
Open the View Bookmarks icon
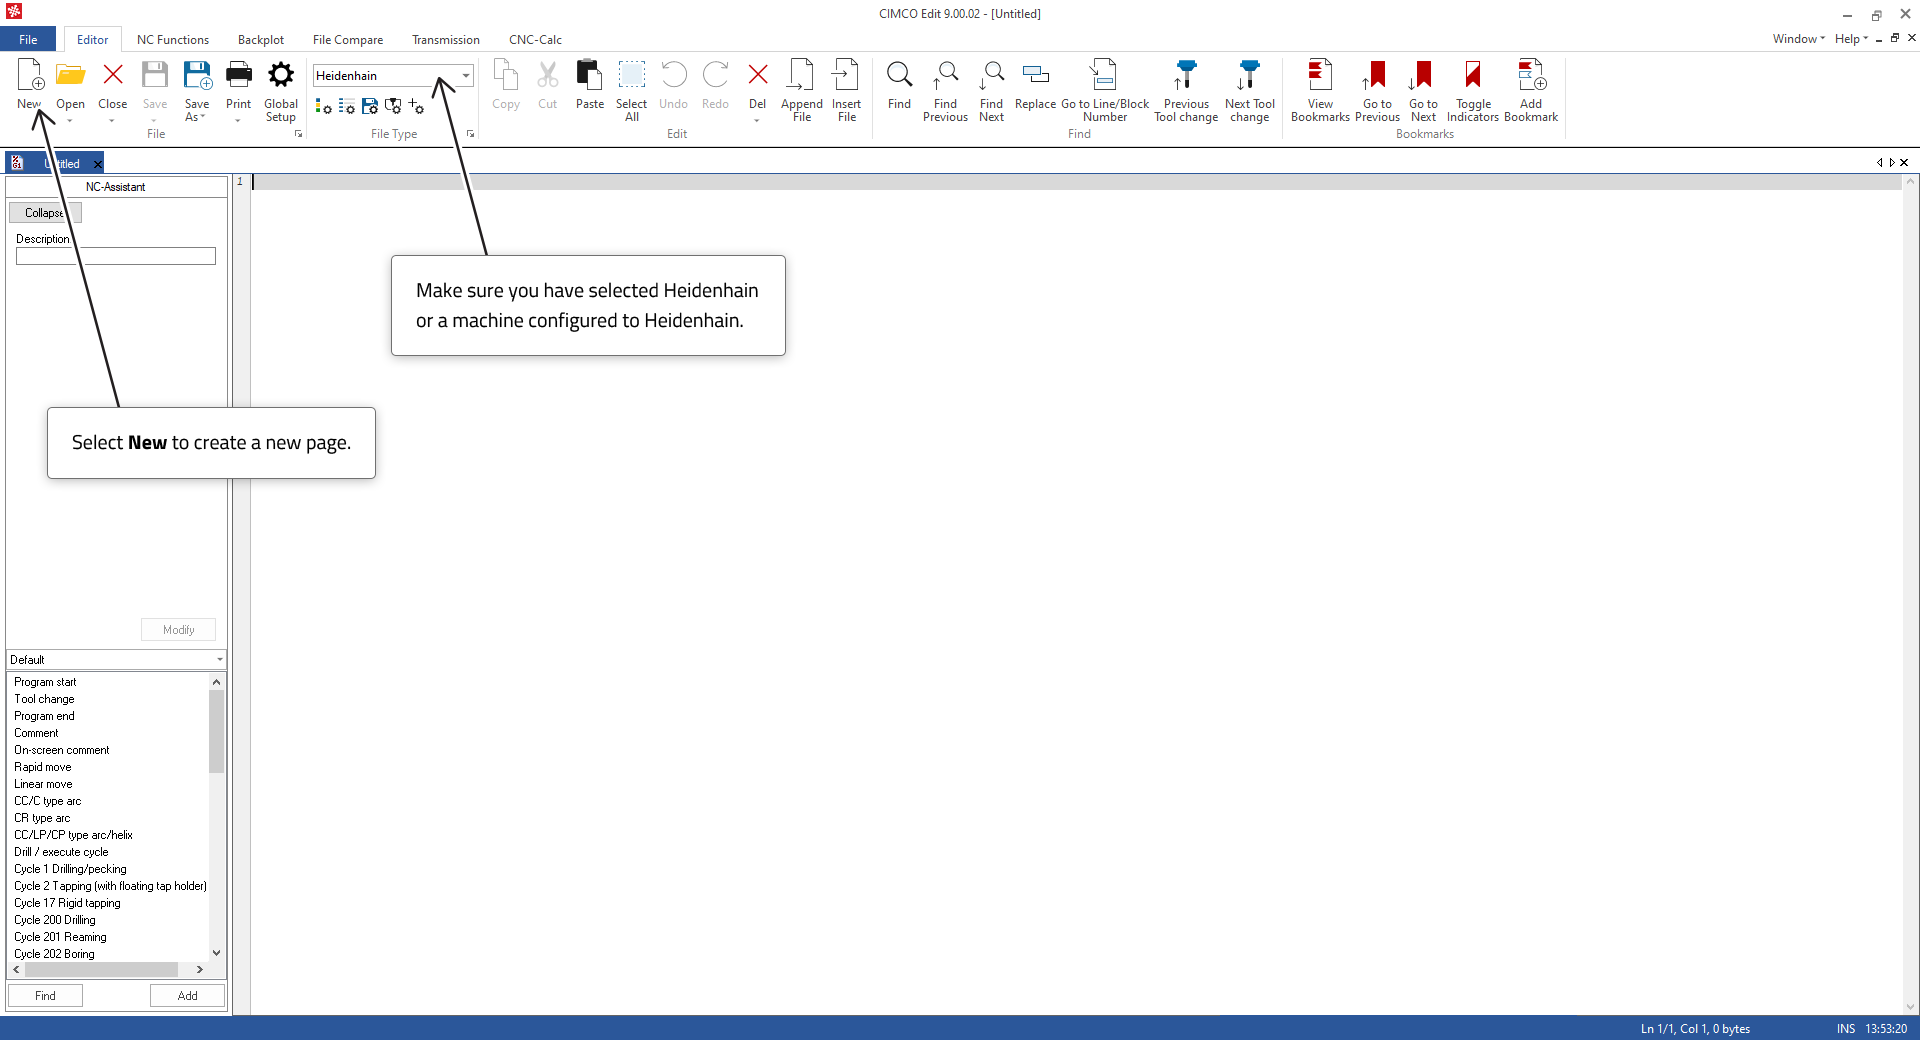(x=1320, y=76)
